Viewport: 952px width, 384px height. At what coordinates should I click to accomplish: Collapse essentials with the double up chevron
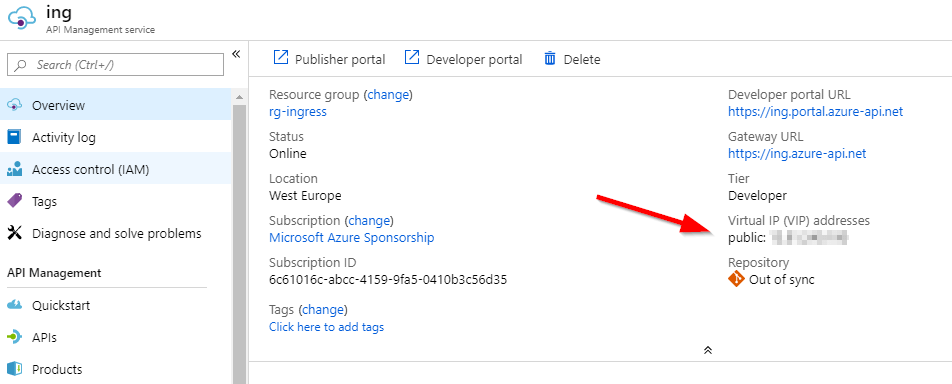coord(707,350)
